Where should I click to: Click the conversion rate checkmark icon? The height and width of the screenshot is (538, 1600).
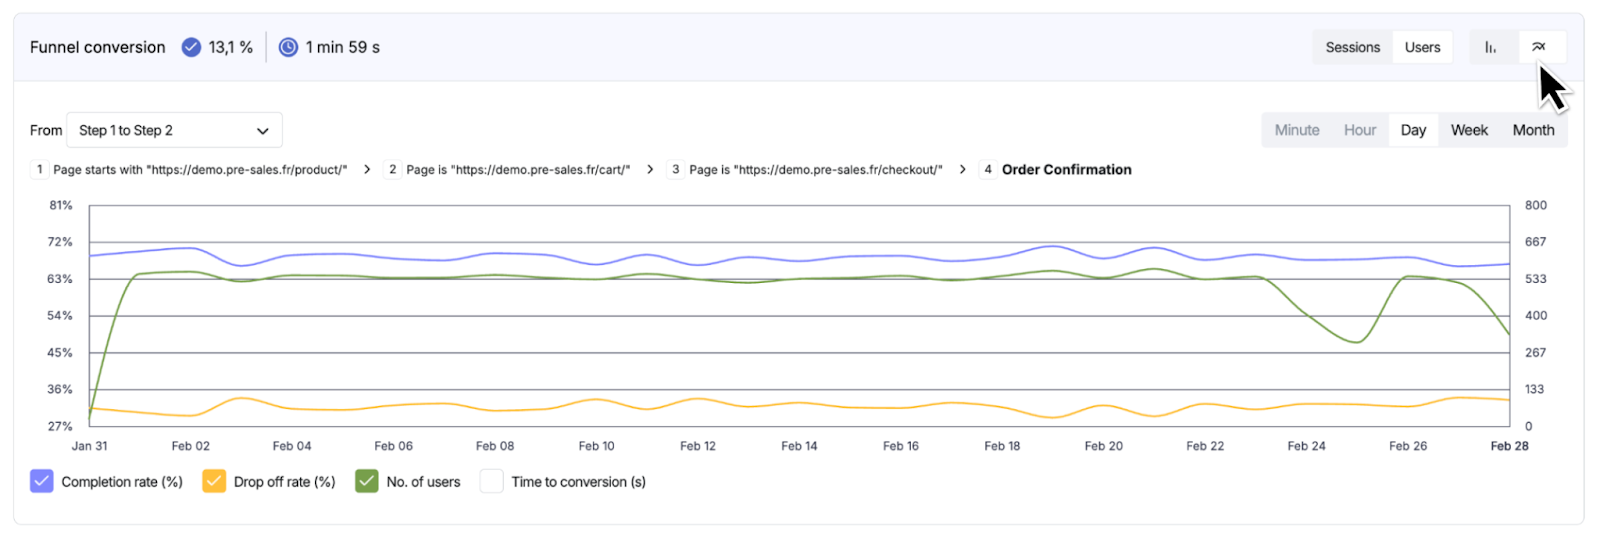point(191,47)
